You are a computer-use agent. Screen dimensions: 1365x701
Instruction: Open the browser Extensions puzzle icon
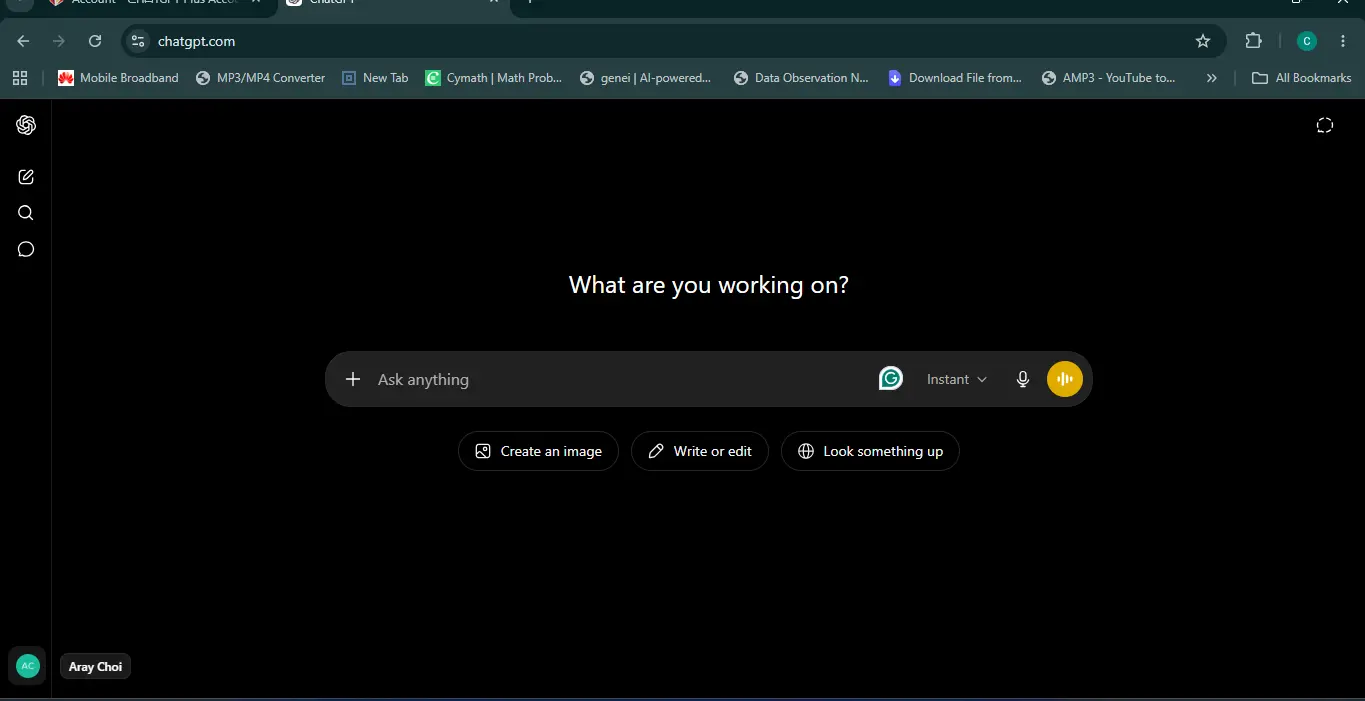pos(1253,41)
